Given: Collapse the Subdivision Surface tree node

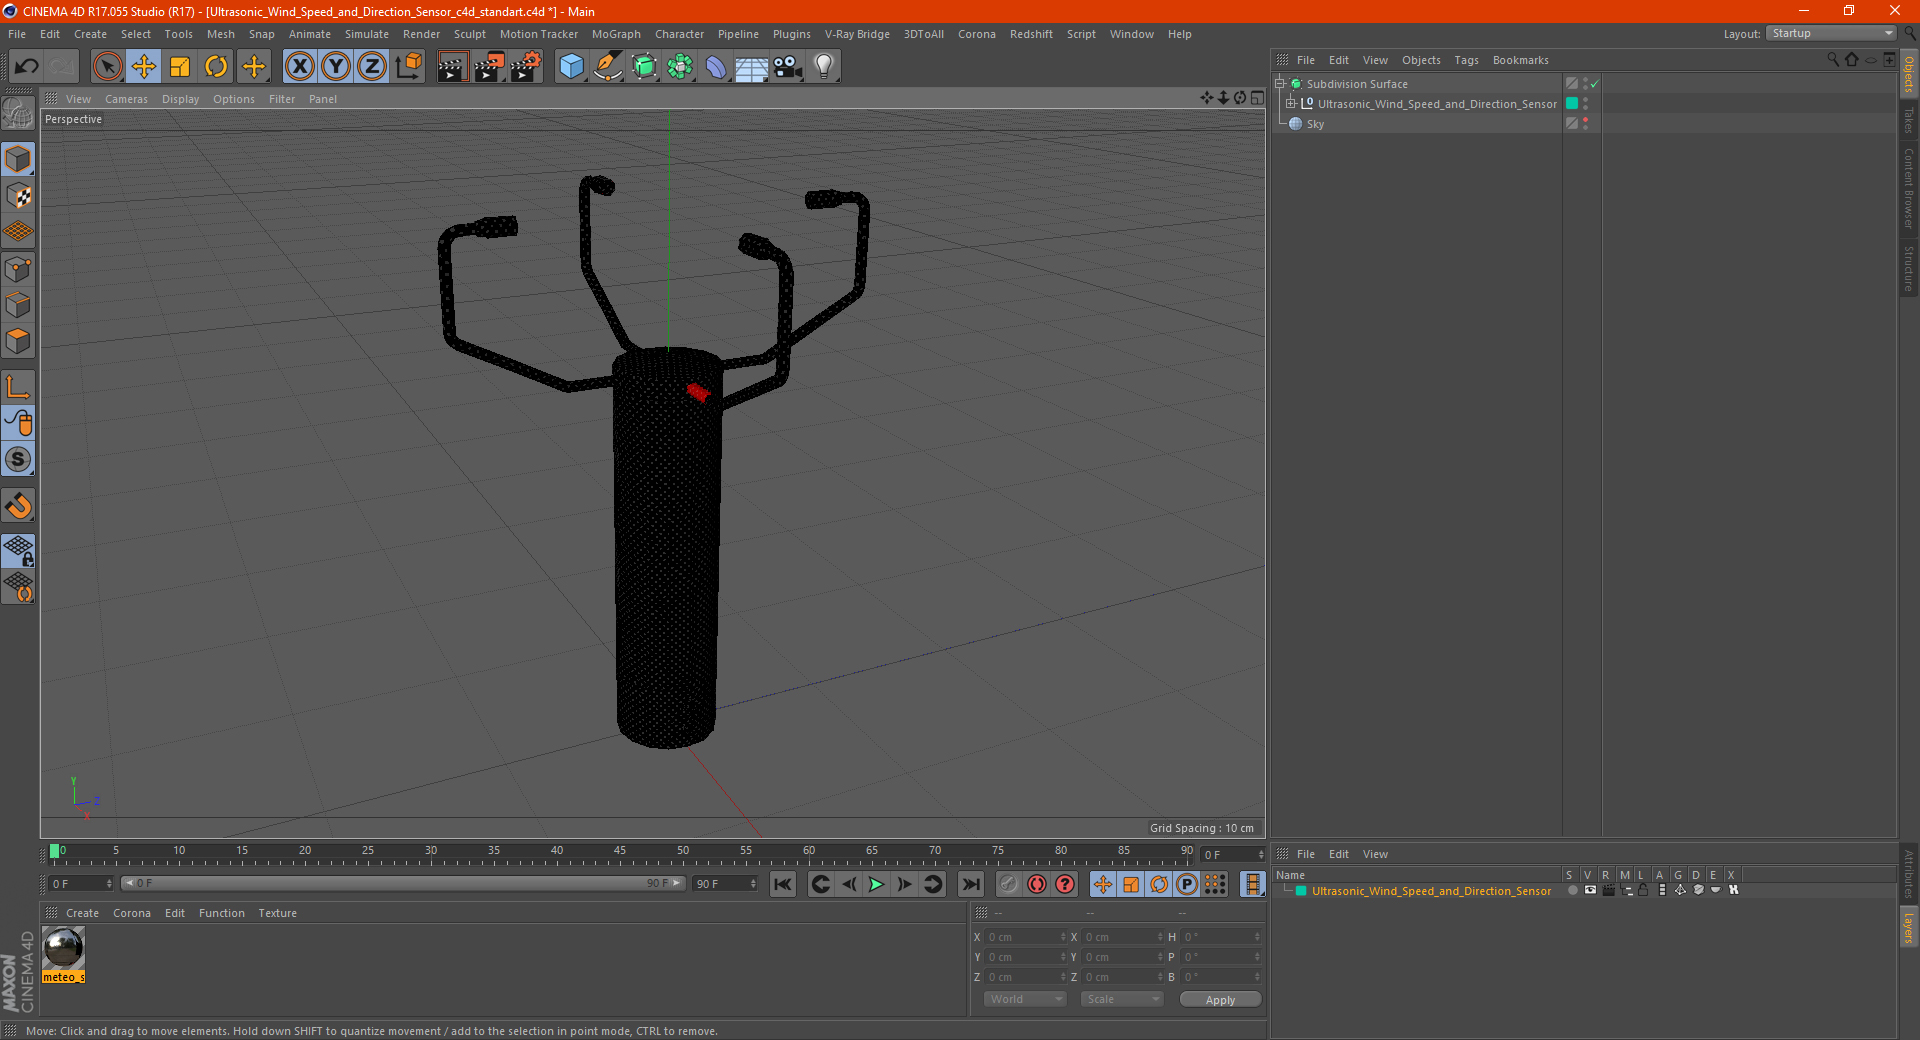Looking at the screenshot, I should (x=1279, y=84).
